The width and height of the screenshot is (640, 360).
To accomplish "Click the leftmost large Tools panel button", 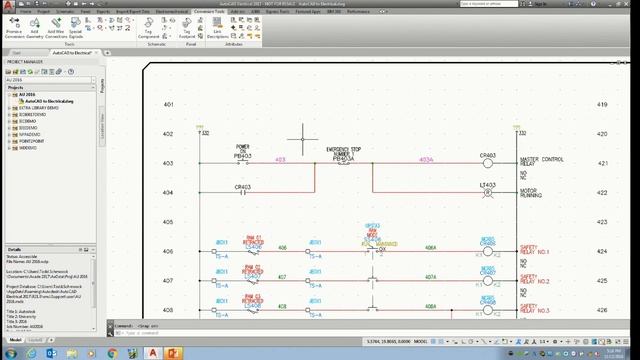I will tap(14, 28).
